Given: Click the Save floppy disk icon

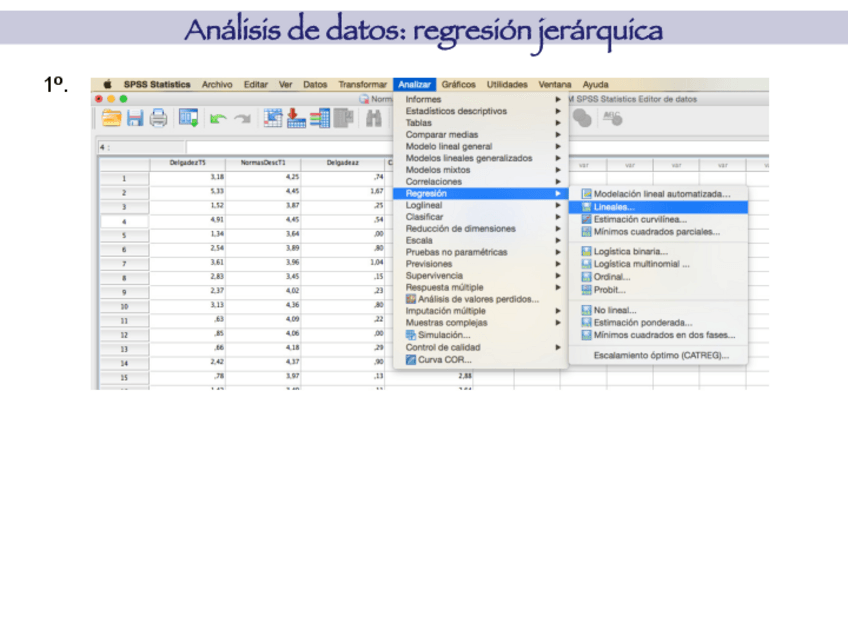Looking at the screenshot, I should [135, 118].
